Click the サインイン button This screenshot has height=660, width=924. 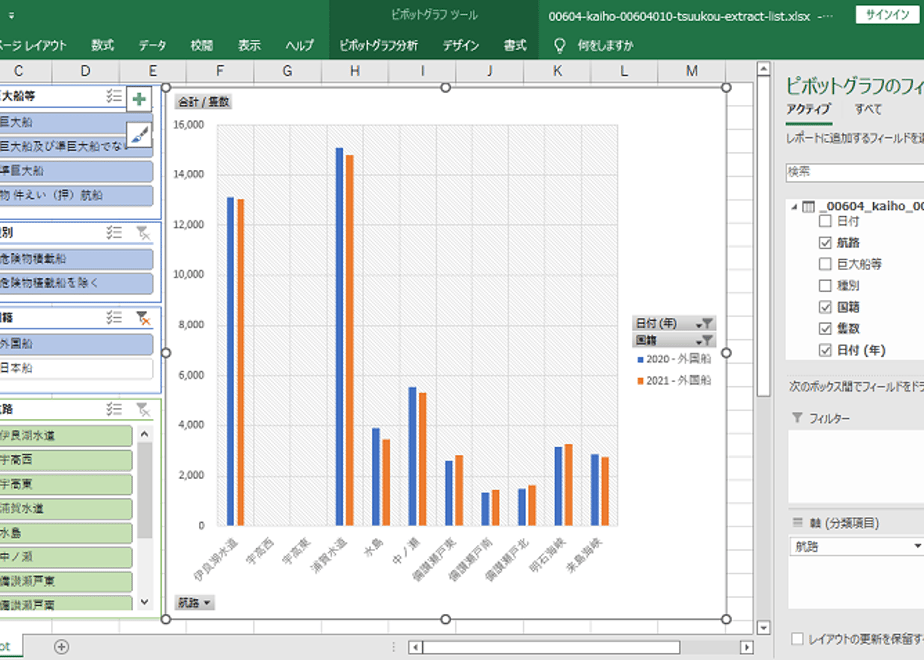coord(888,15)
